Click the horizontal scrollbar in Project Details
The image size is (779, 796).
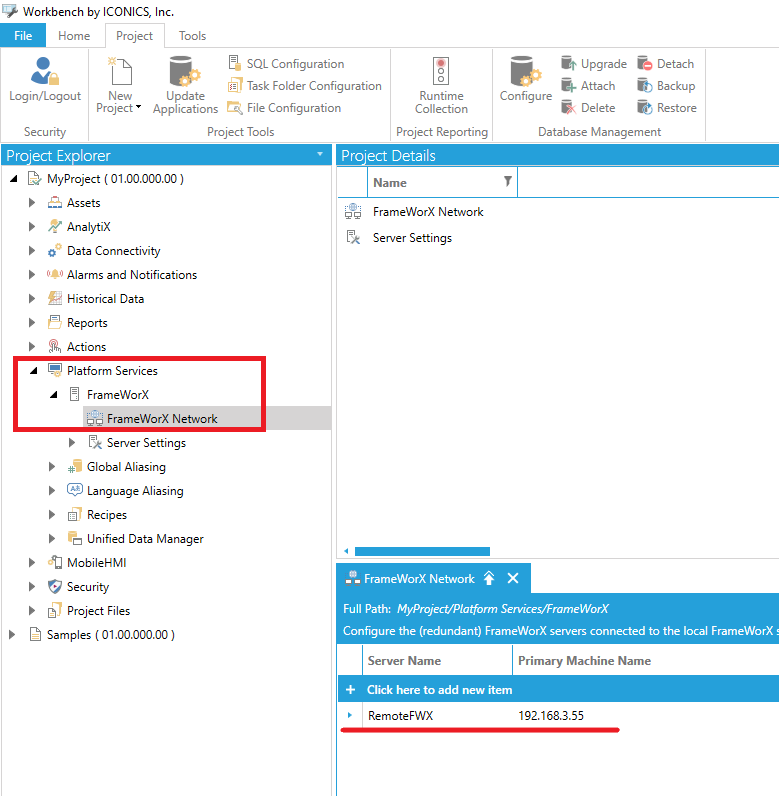422,551
